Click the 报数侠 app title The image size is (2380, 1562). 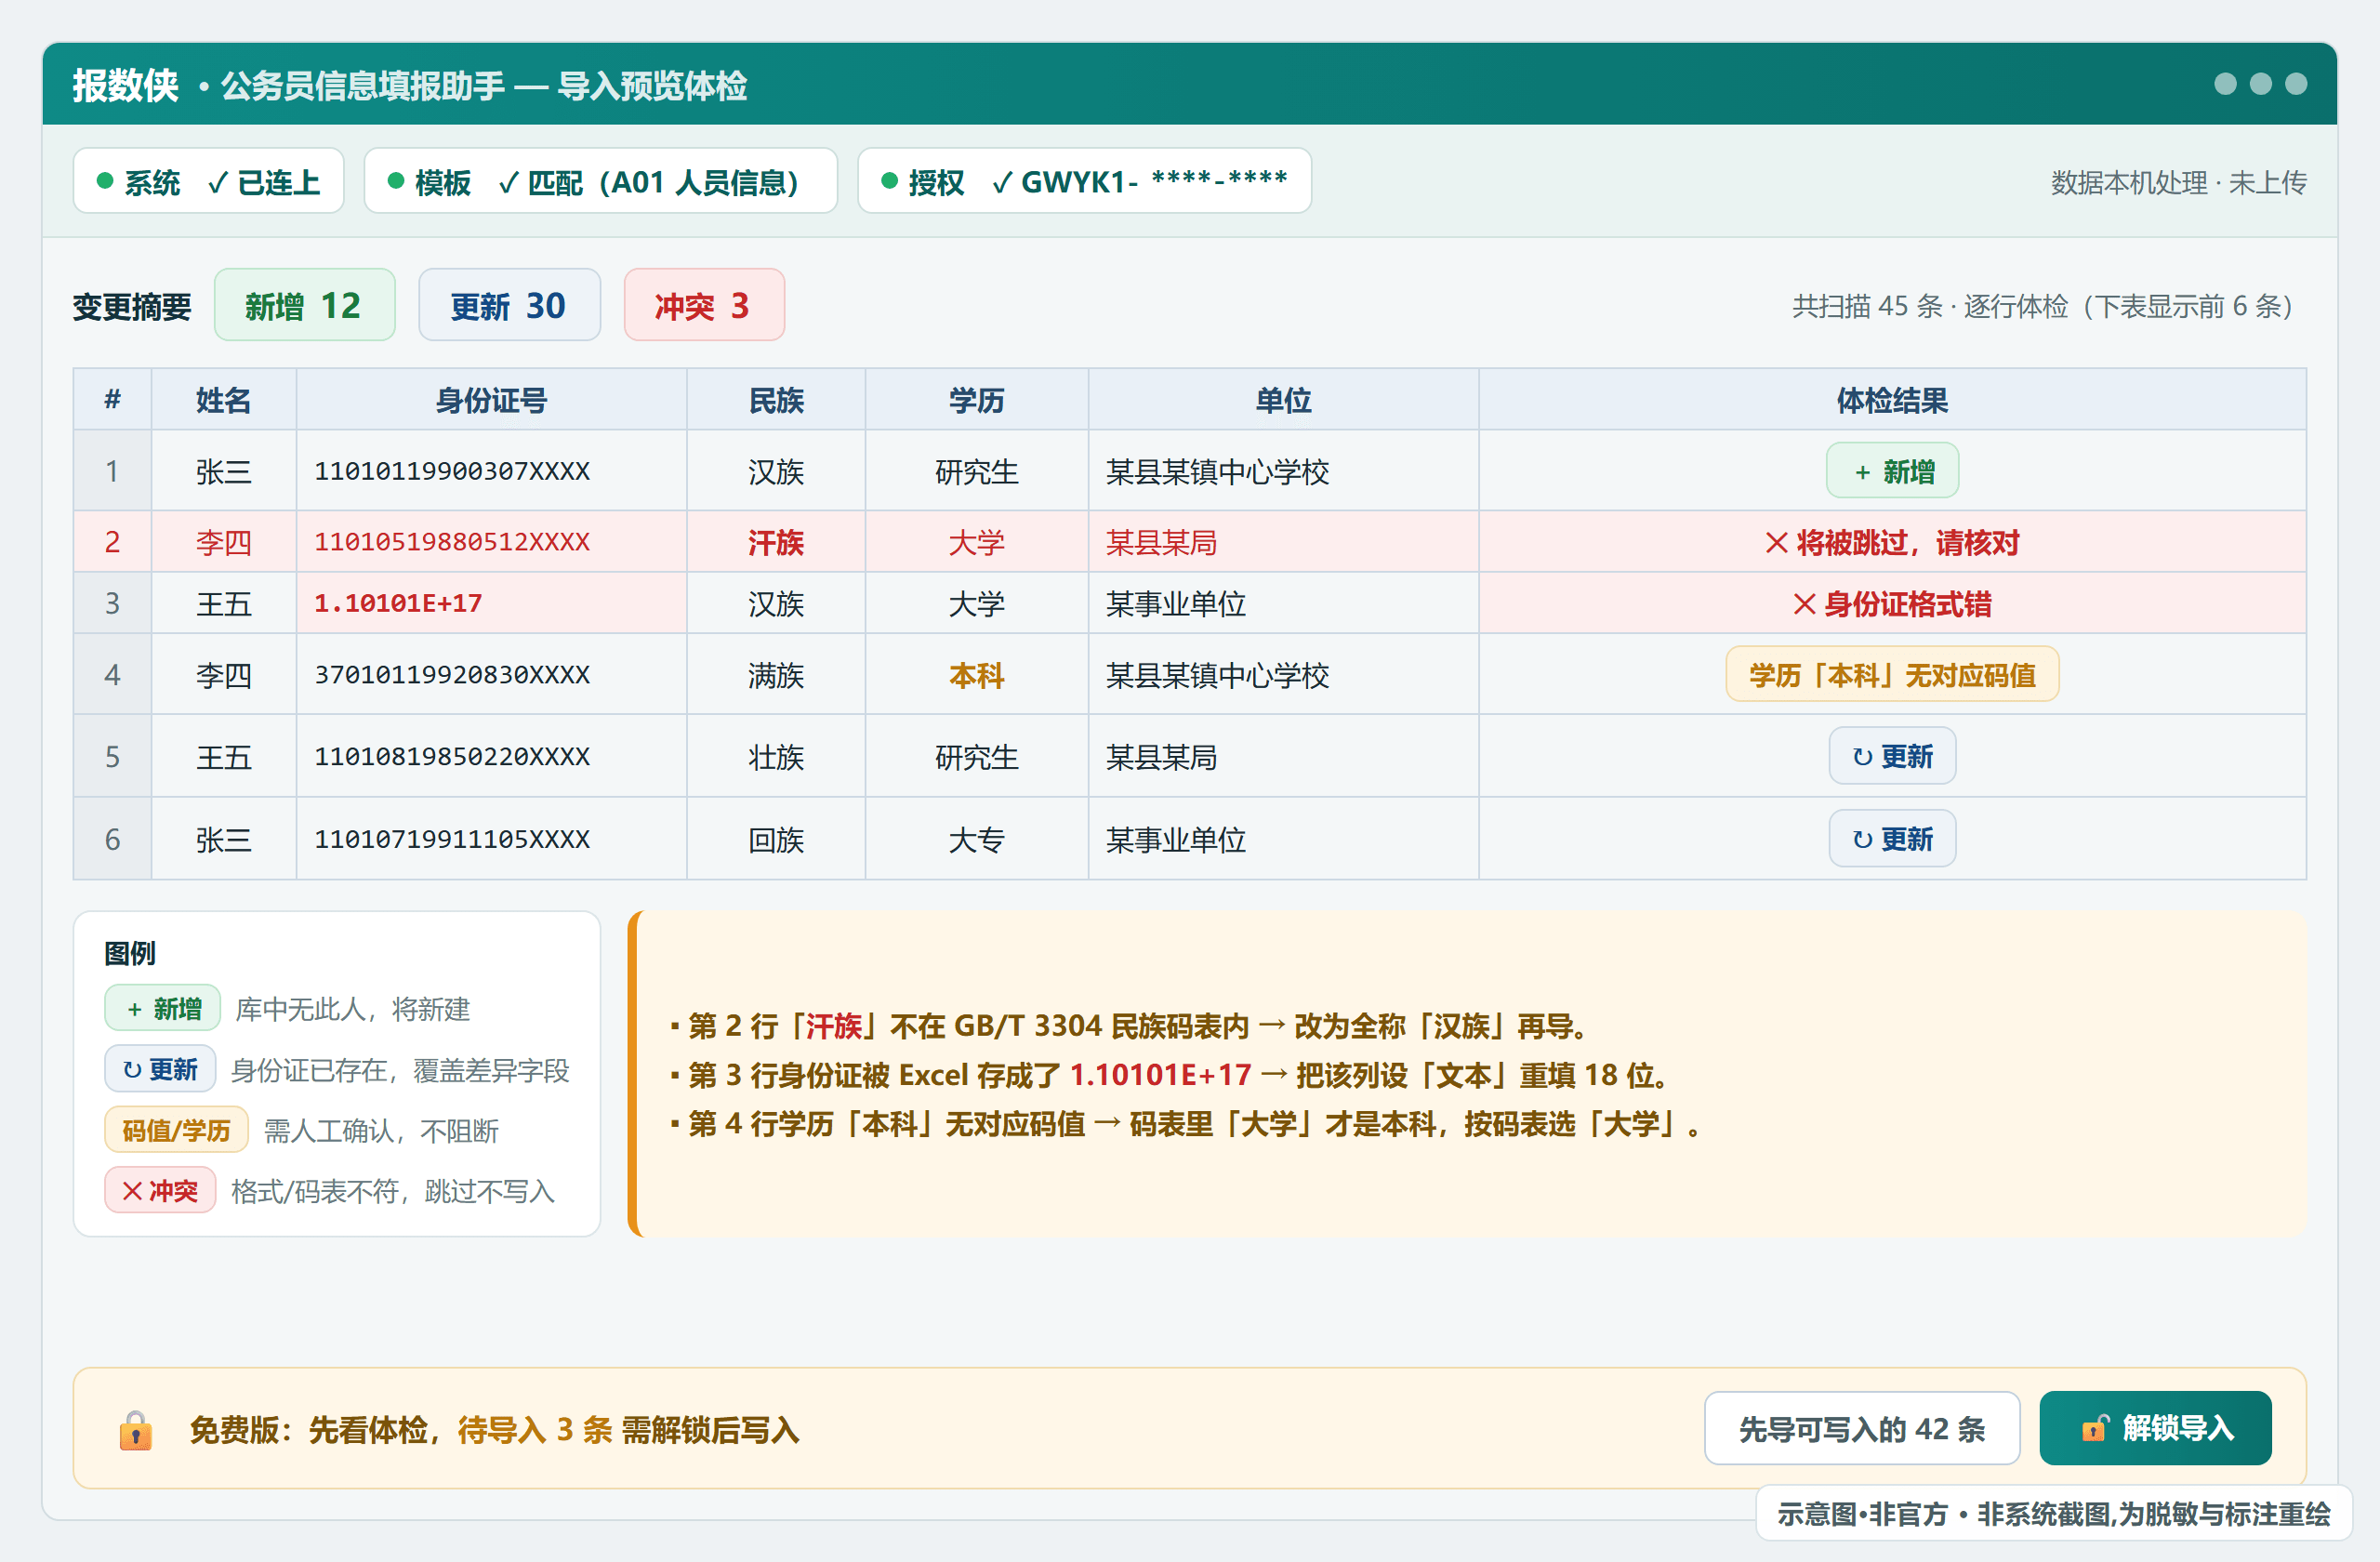(125, 85)
